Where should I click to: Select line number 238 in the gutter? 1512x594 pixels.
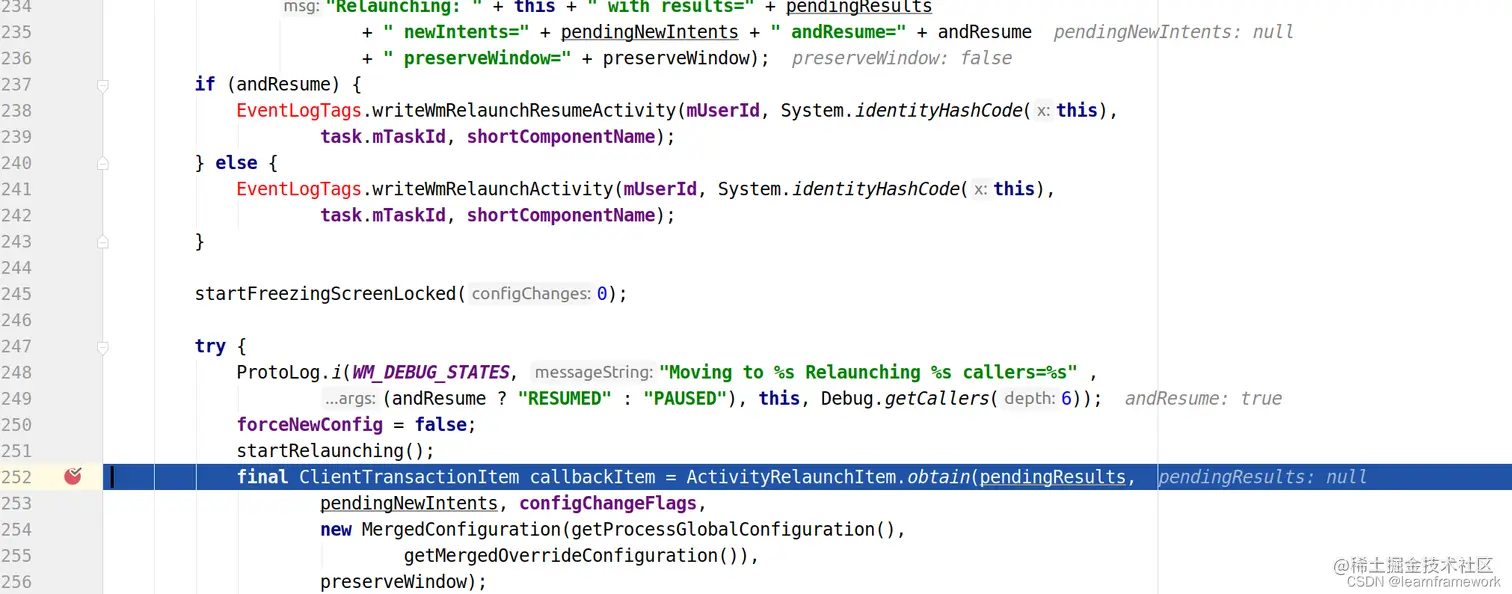click(x=17, y=111)
